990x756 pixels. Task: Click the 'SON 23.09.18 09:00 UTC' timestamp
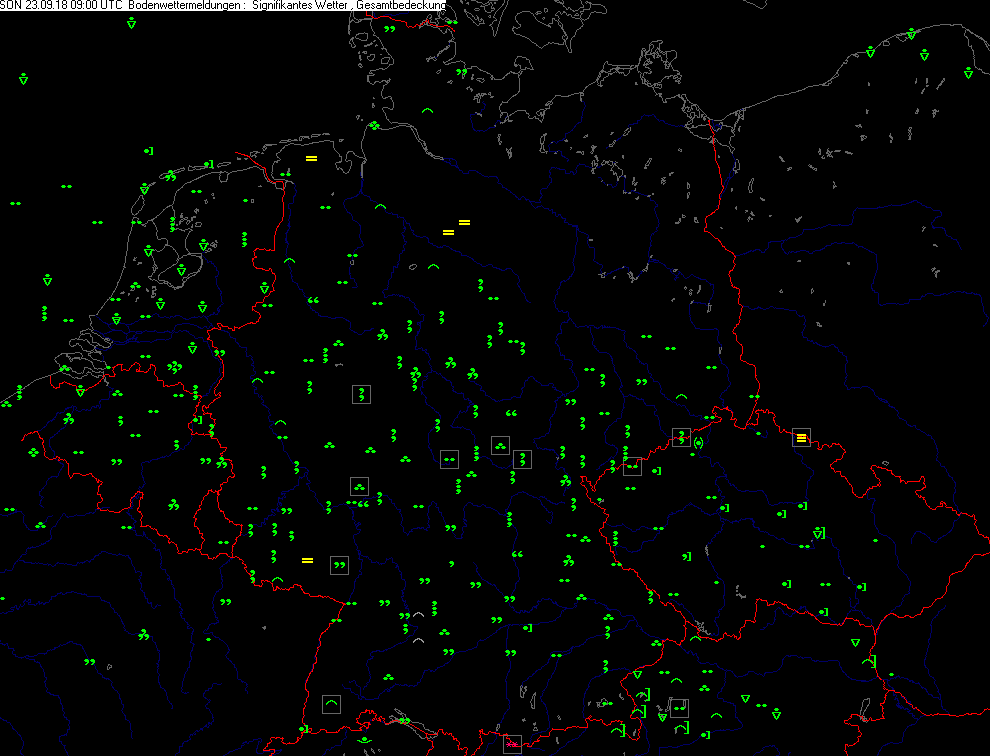pyautogui.click(x=62, y=6)
